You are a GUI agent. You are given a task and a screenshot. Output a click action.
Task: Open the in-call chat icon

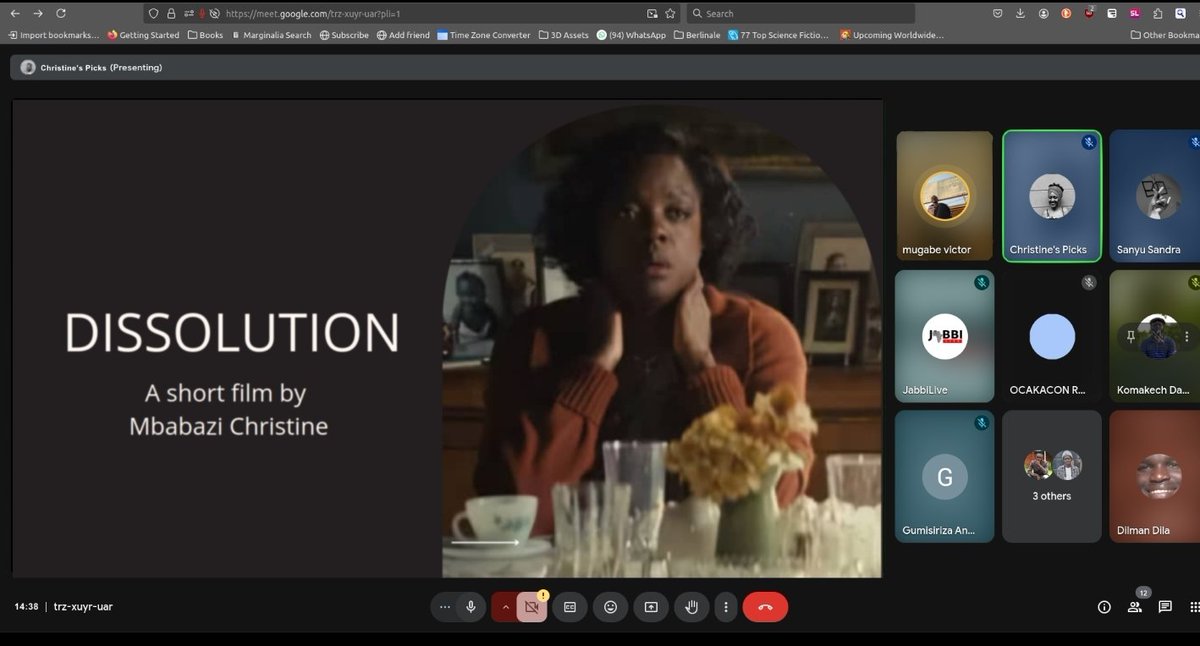point(1165,607)
